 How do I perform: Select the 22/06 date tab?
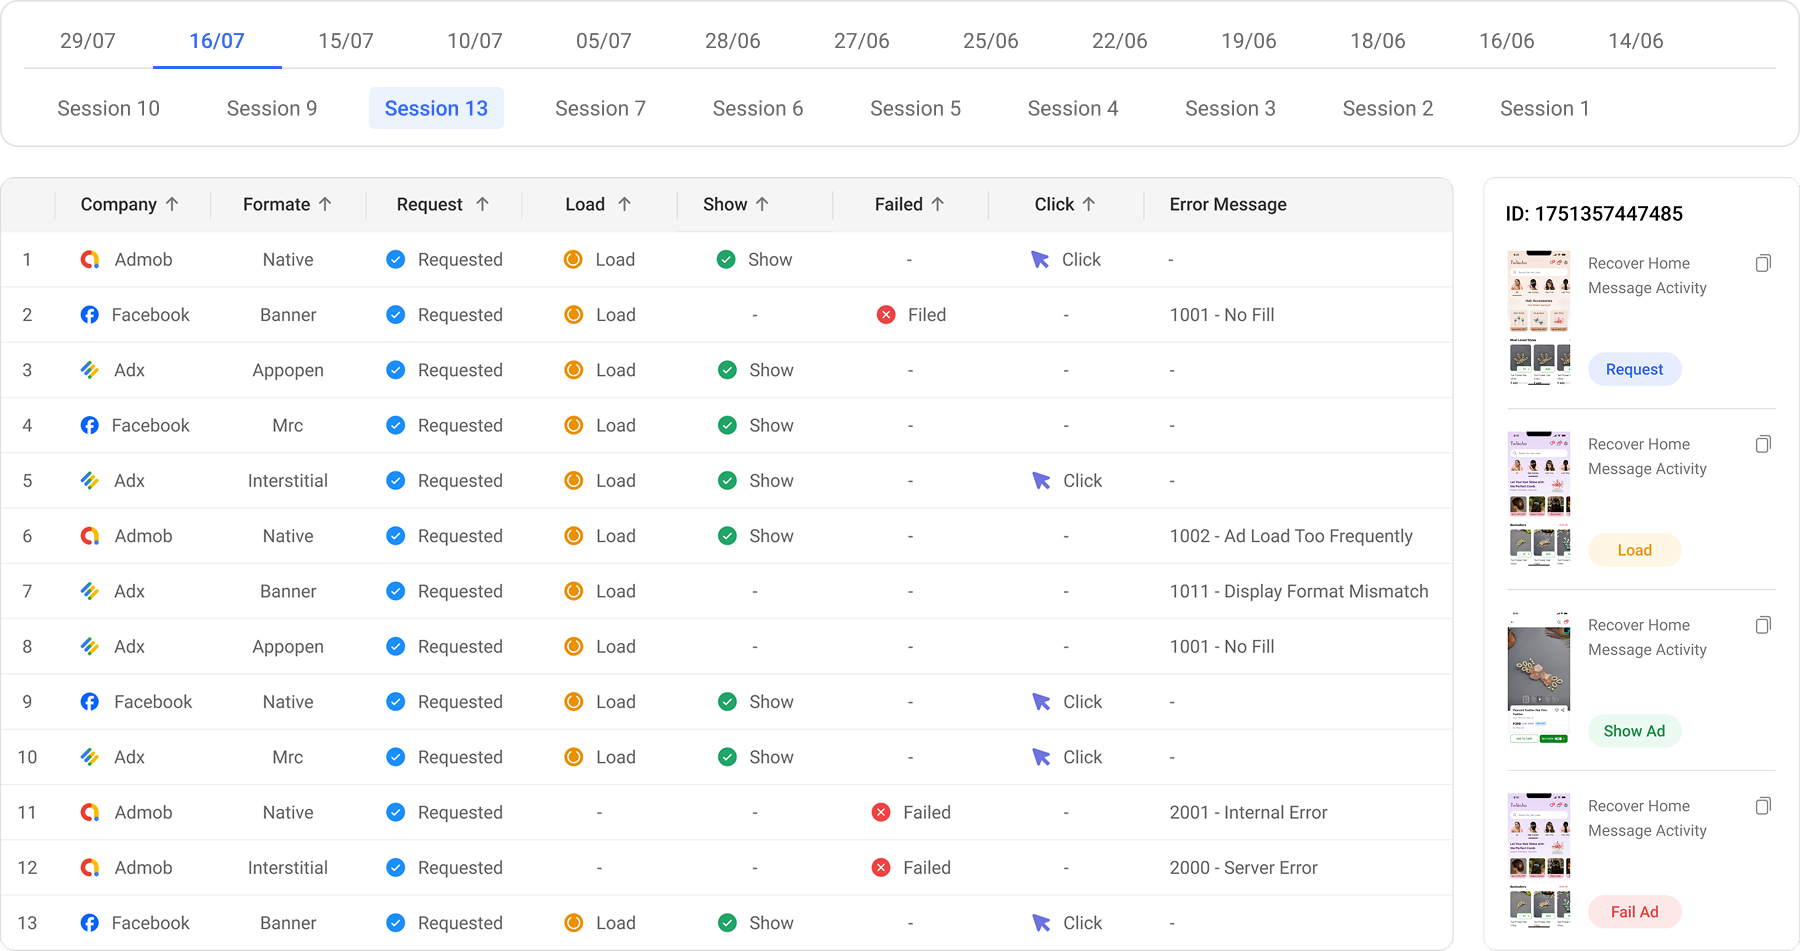[x=1119, y=41]
